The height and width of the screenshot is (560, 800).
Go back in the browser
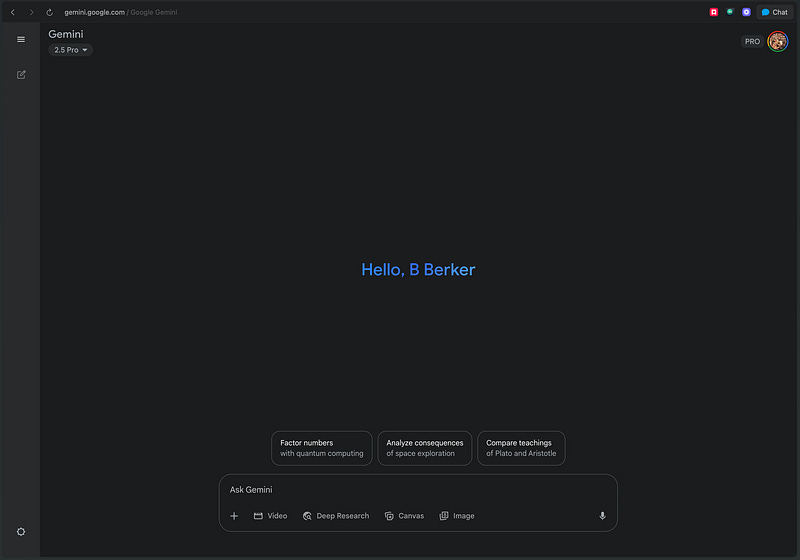click(x=13, y=12)
